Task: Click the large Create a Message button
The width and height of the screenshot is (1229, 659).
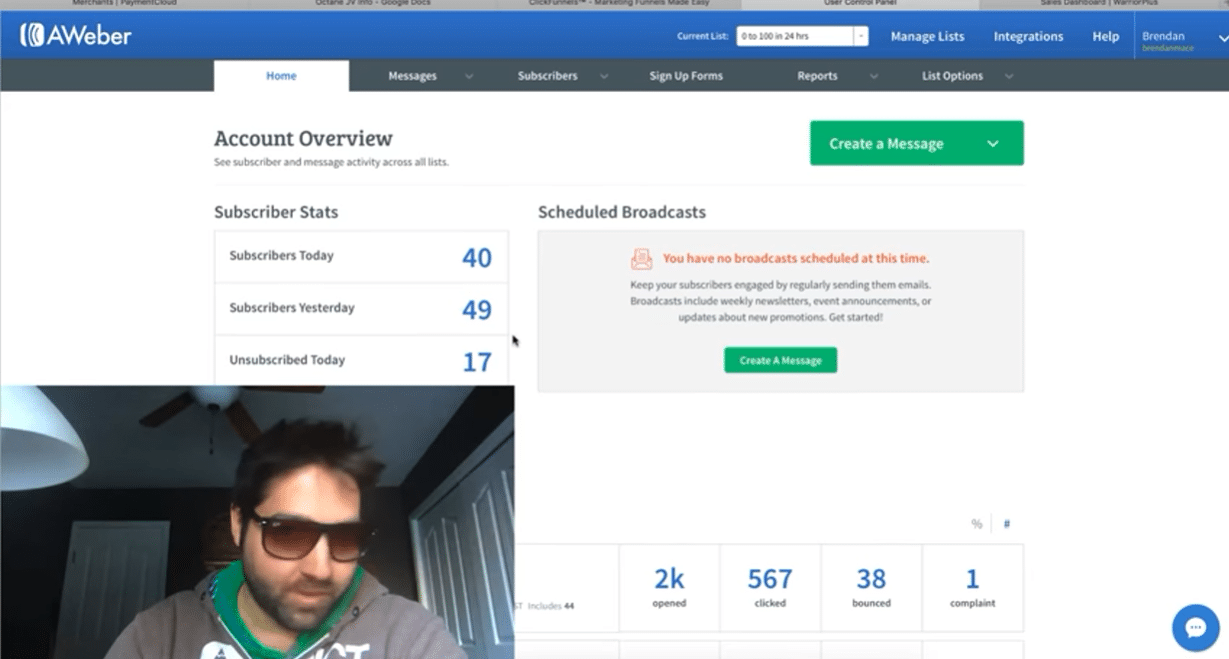Action: pos(916,143)
